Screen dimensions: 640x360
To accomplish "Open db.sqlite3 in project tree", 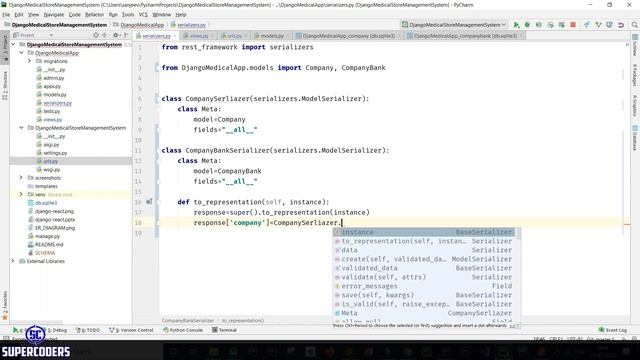I will [45, 203].
